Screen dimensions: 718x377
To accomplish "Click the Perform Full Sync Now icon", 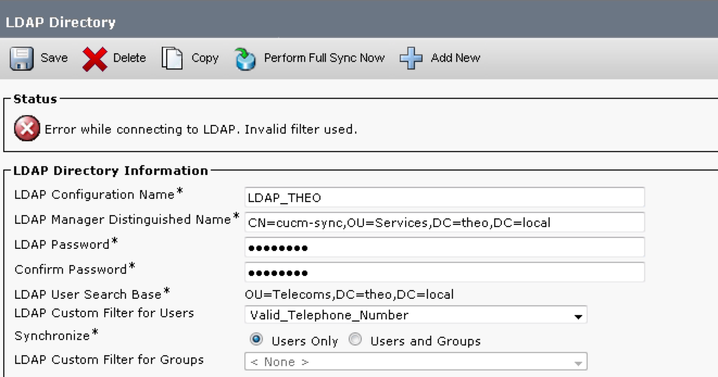I will [x=245, y=59].
